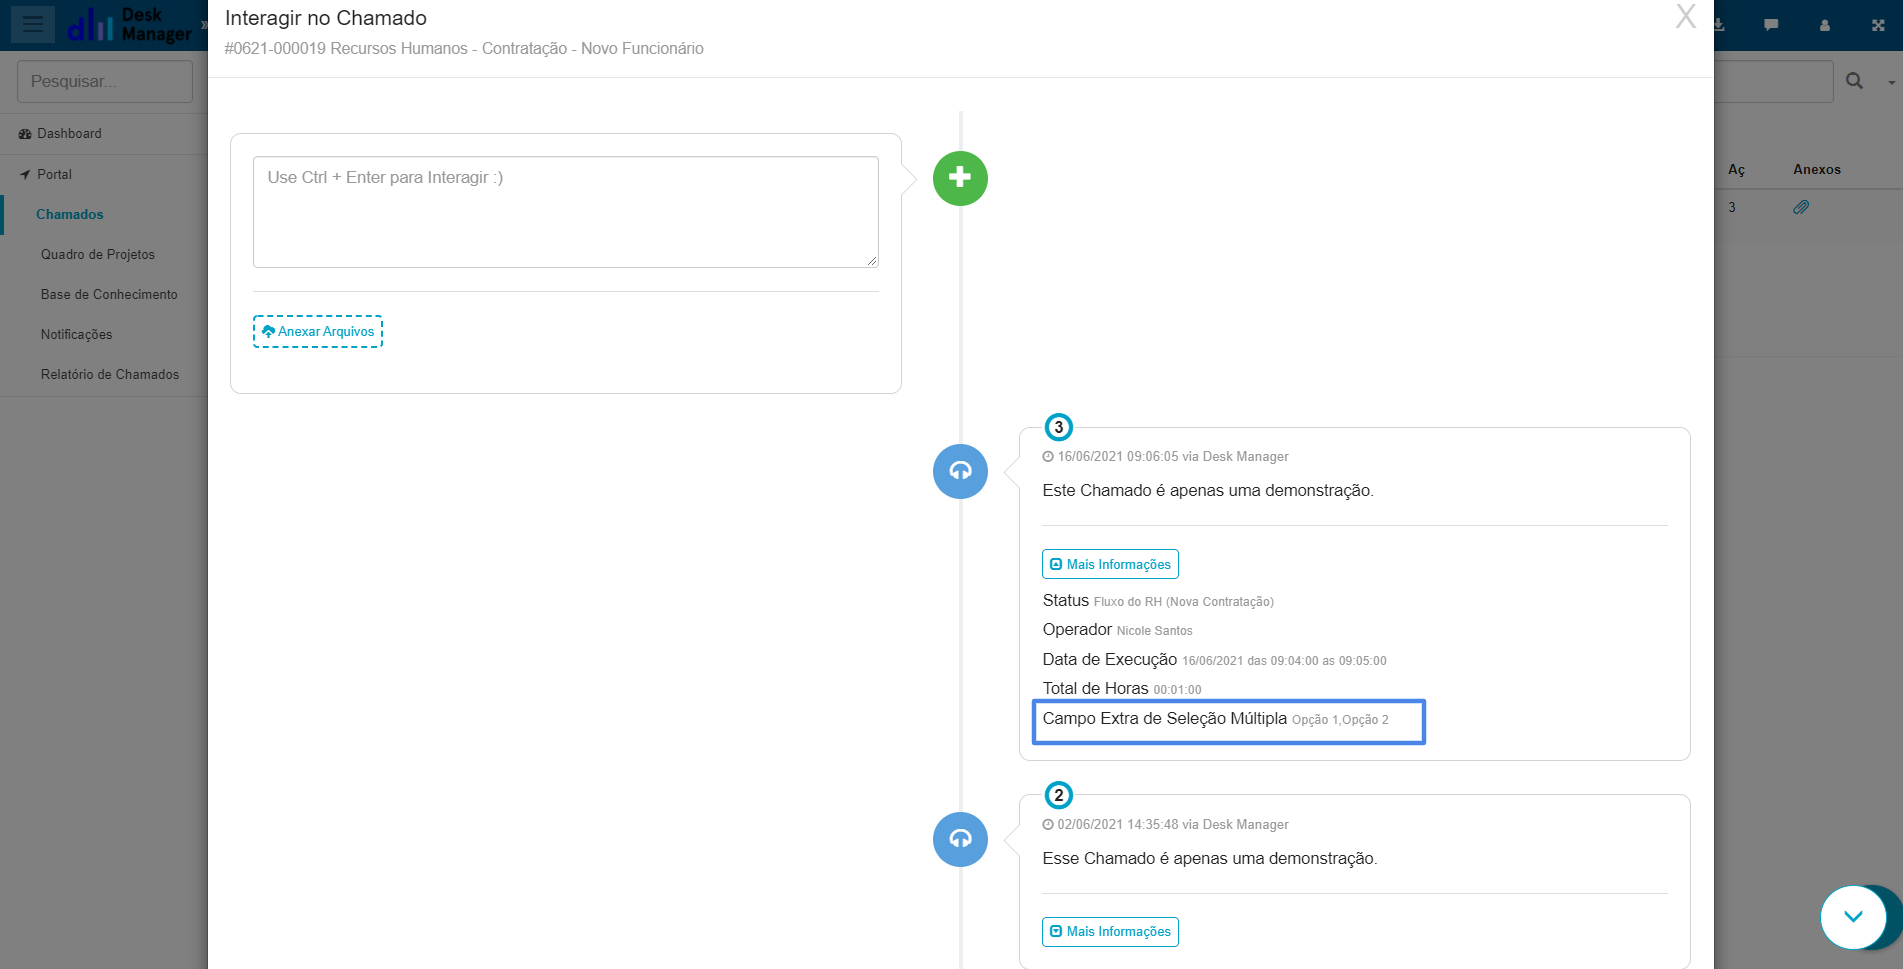Click the Anexar Arquivos upload button
Image resolution: width=1903 pixels, height=969 pixels.
click(318, 331)
